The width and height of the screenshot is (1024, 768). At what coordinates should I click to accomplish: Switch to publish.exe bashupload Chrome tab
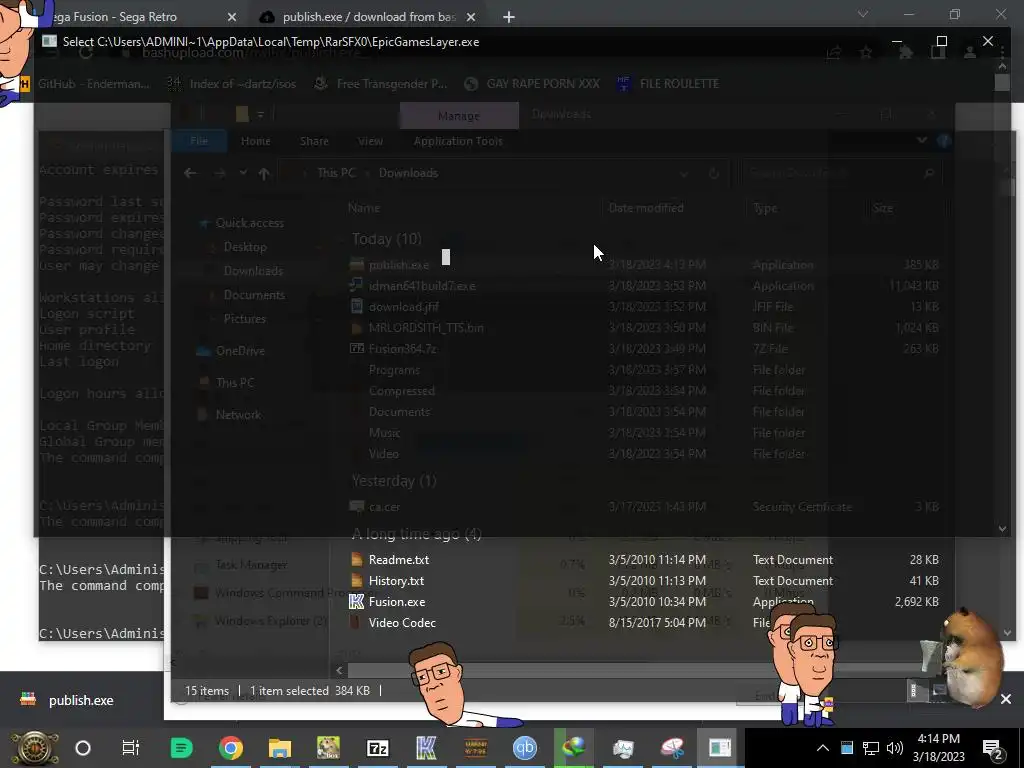[369, 16]
